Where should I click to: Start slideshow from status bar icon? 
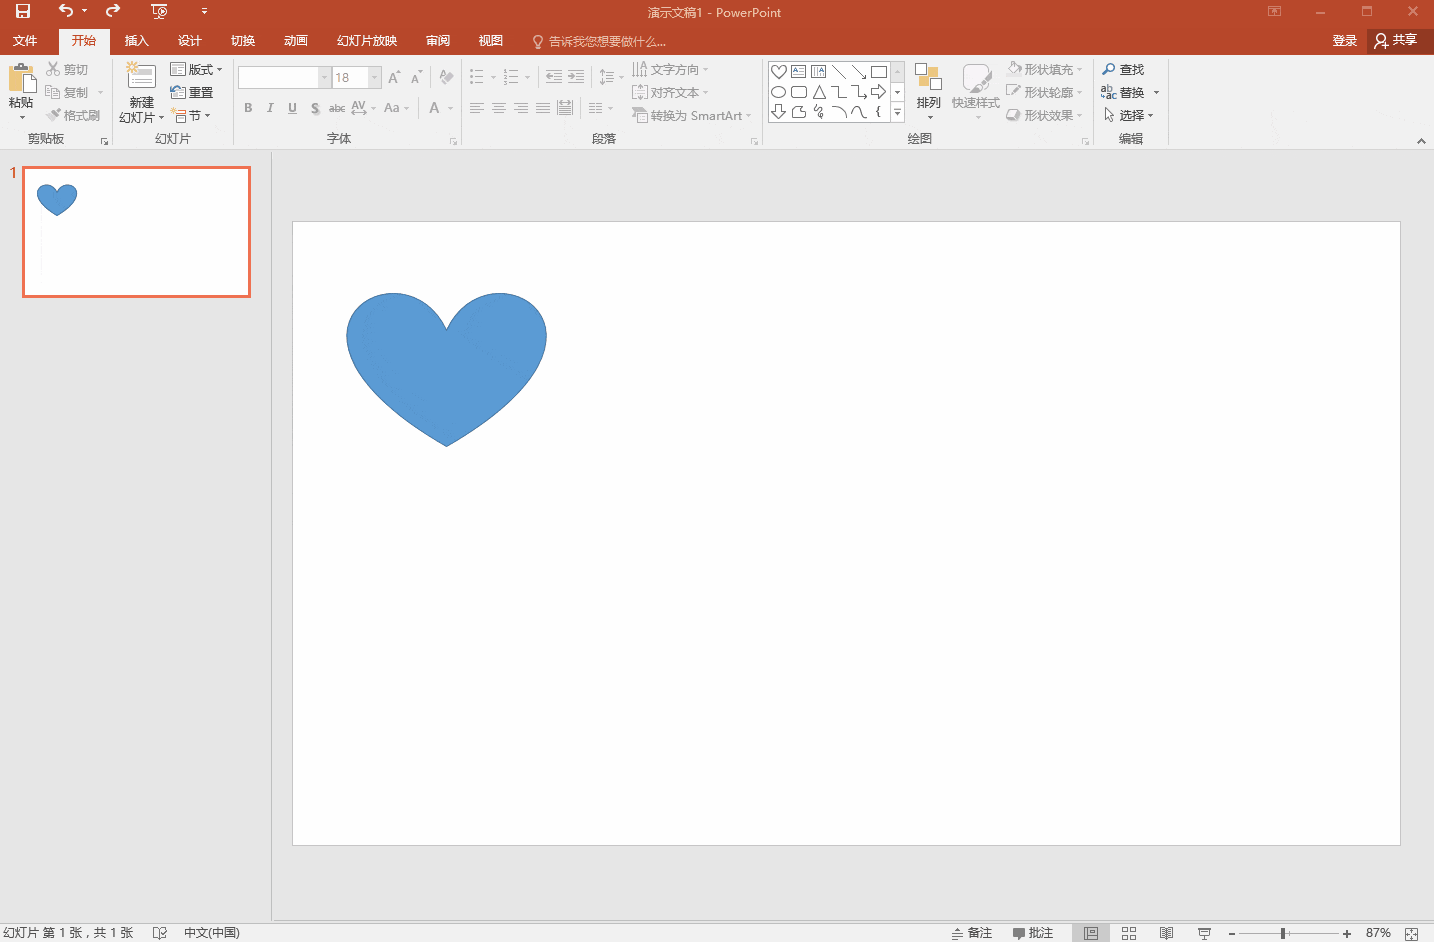(x=1204, y=933)
